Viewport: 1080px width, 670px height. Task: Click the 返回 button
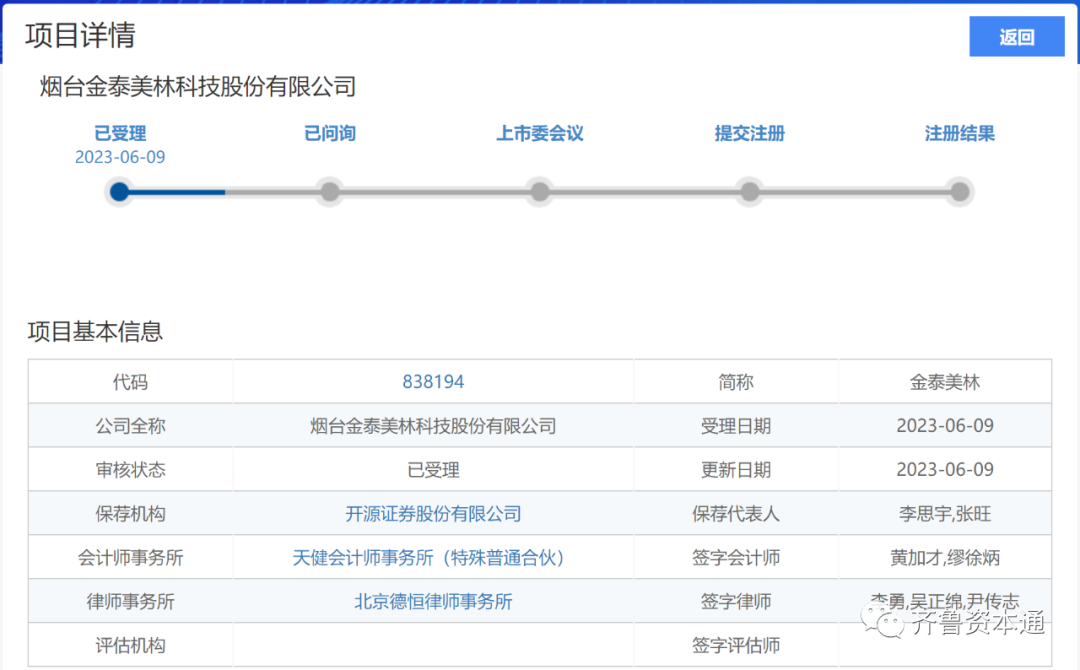1017,36
